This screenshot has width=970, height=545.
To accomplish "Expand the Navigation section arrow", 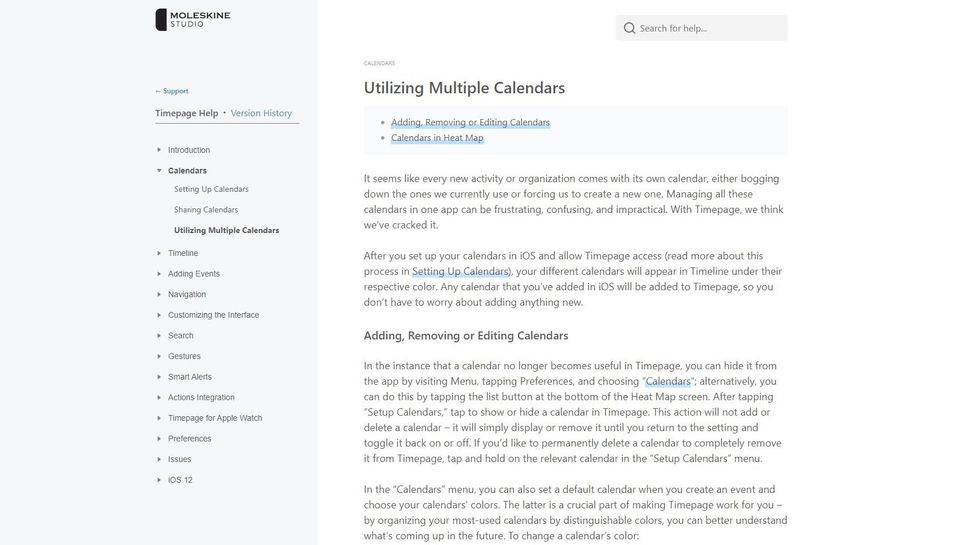I will [x=159, y=294].
